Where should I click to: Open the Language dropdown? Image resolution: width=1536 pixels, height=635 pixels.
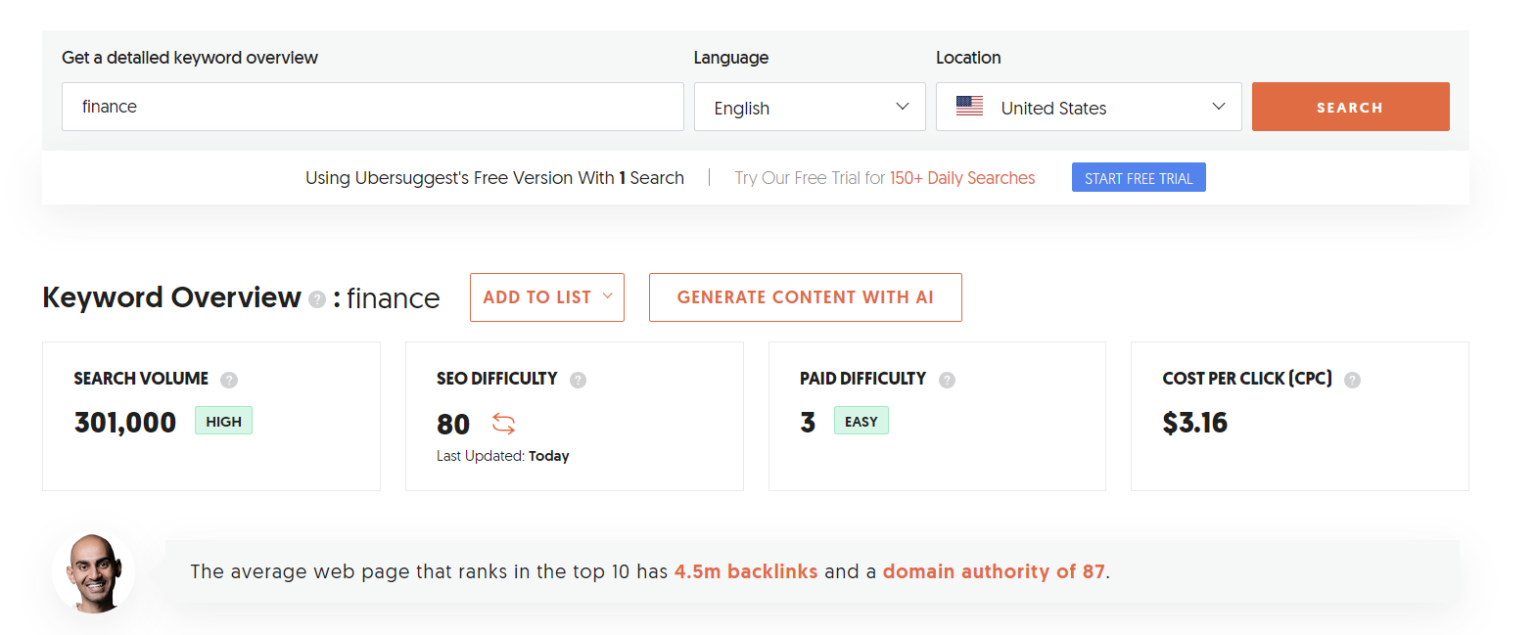tap(809, 106)
